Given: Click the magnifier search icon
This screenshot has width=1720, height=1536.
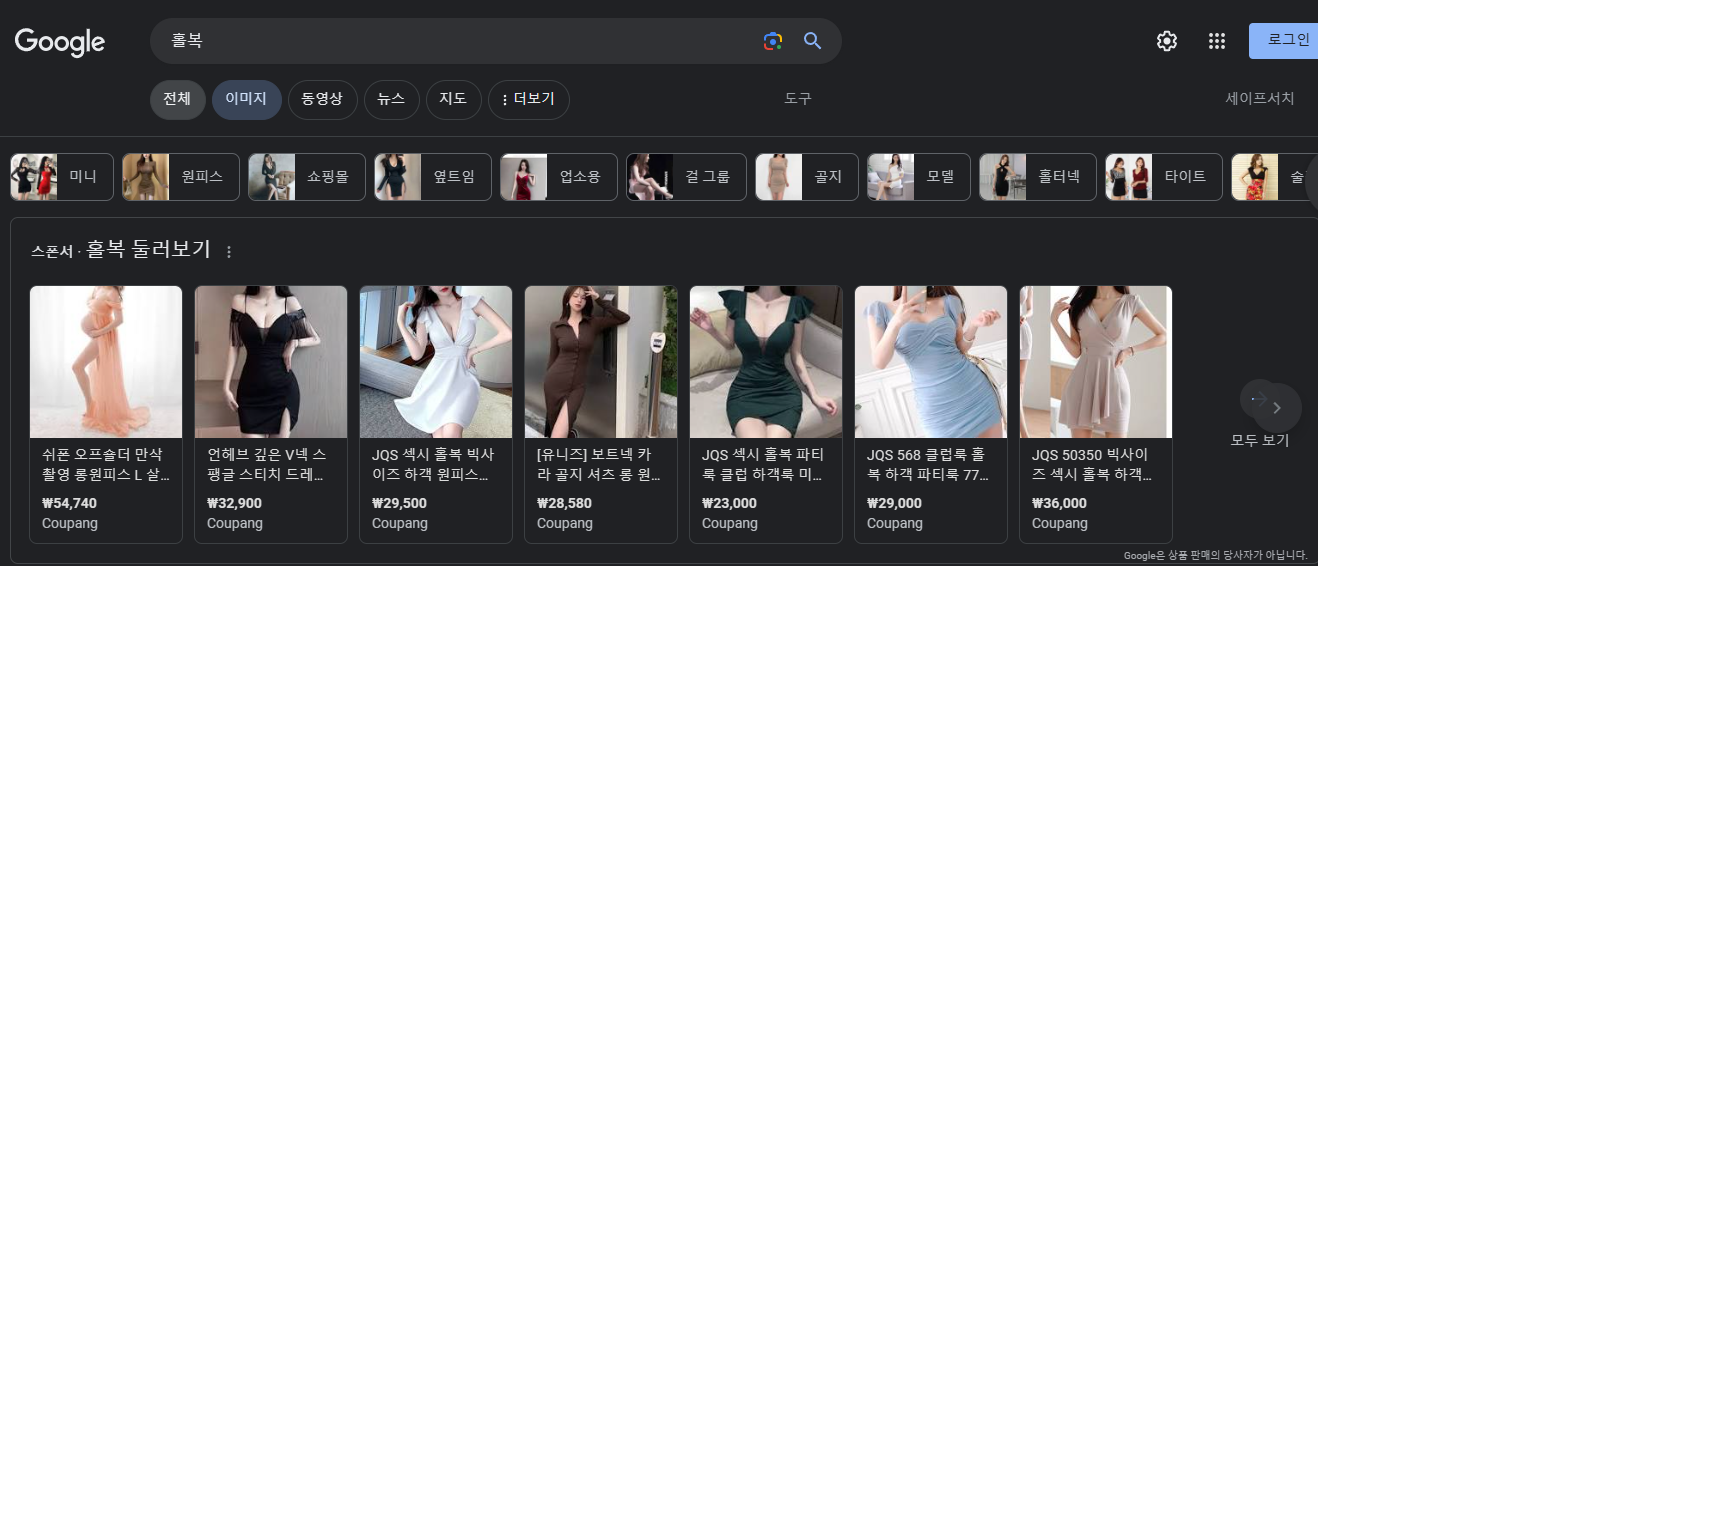Looking at the screenshot, I should tap(812, 41).
